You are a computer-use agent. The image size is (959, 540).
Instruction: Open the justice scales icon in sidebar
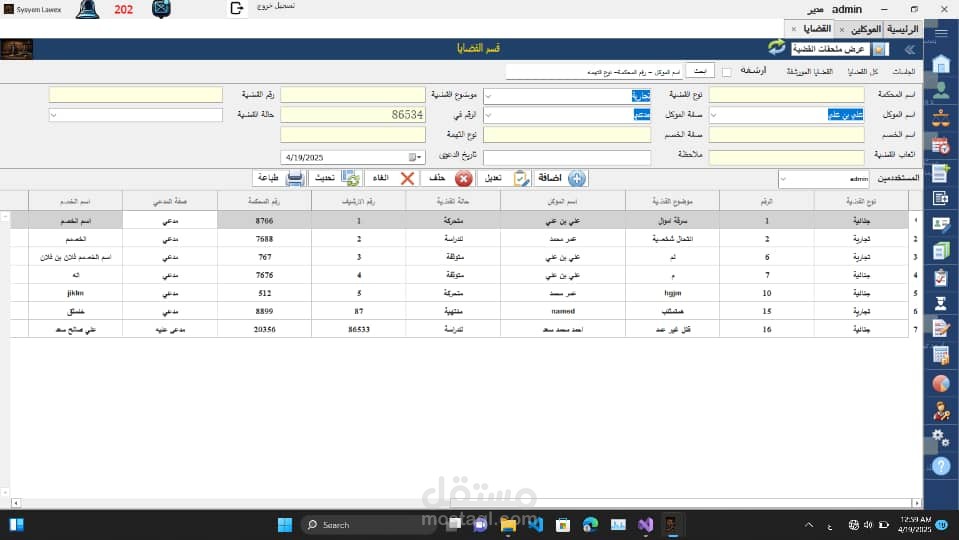pyautogui.click(x=941, y=117)
